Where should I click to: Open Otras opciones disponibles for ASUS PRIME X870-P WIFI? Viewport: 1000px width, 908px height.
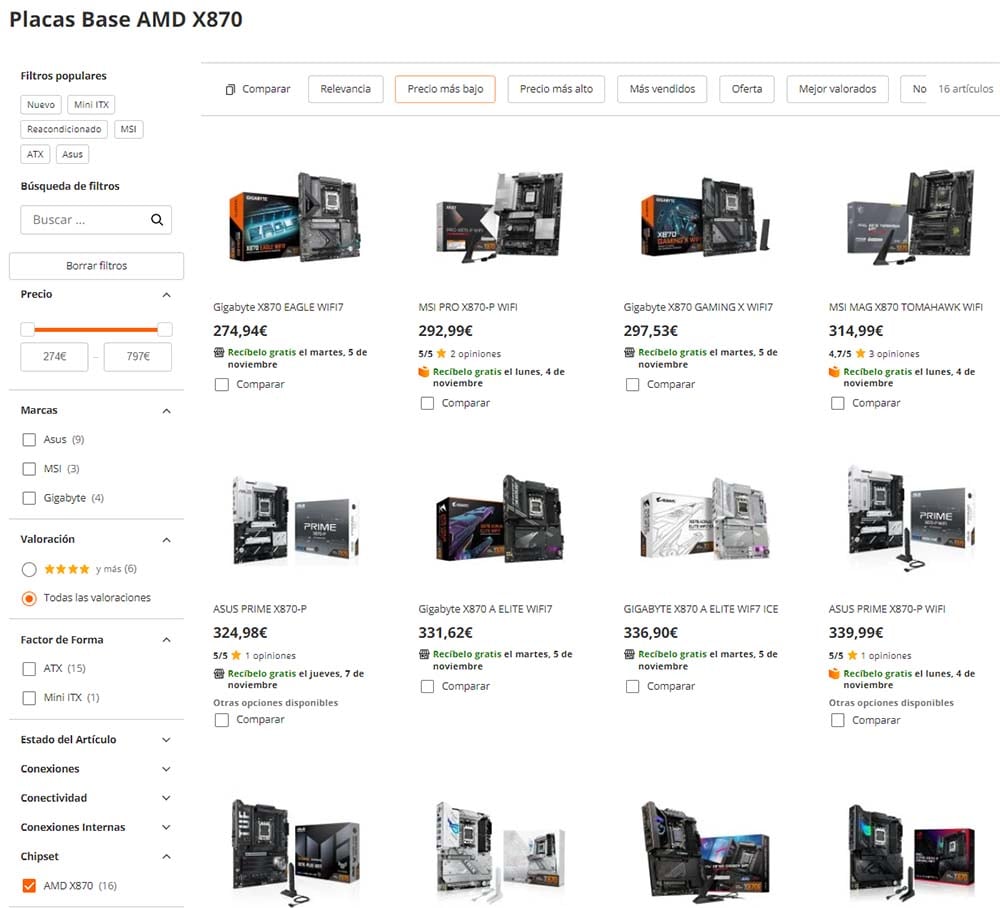pyautogui.click(x=891, y=703)
